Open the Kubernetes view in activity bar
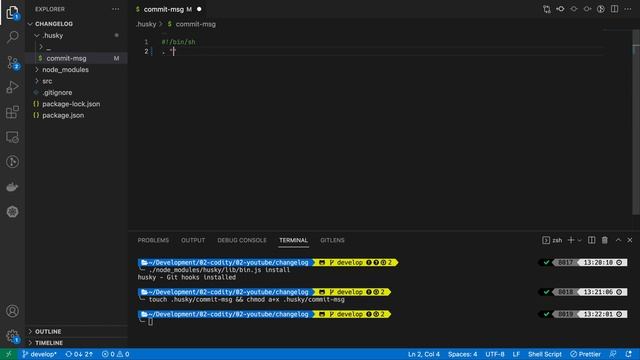This screenshot has height=360, width=640. (12, 212)
